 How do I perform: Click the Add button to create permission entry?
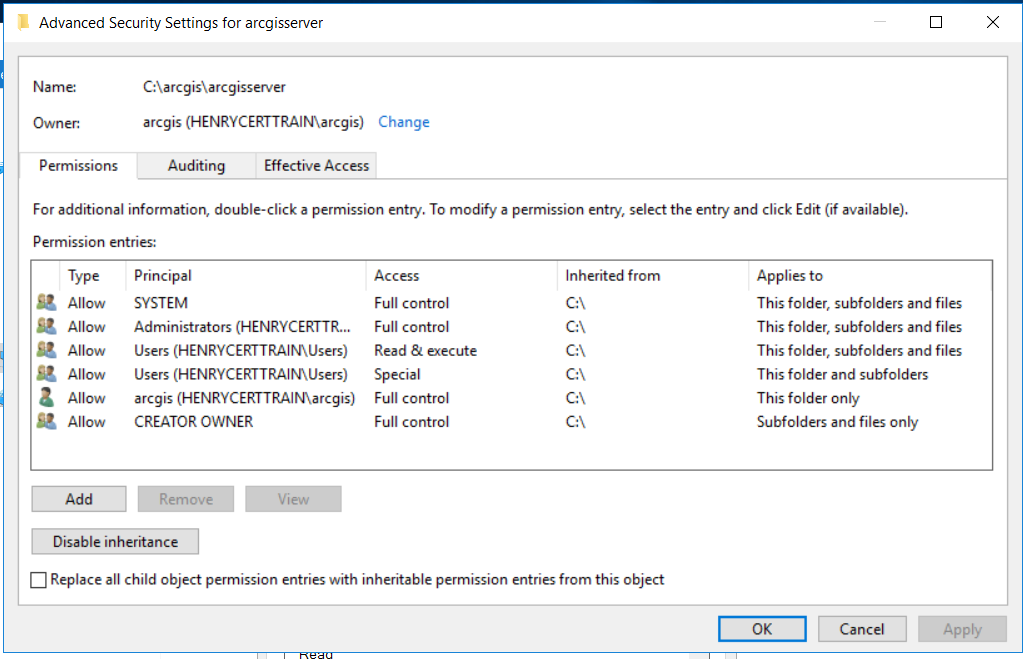(78, 498)
